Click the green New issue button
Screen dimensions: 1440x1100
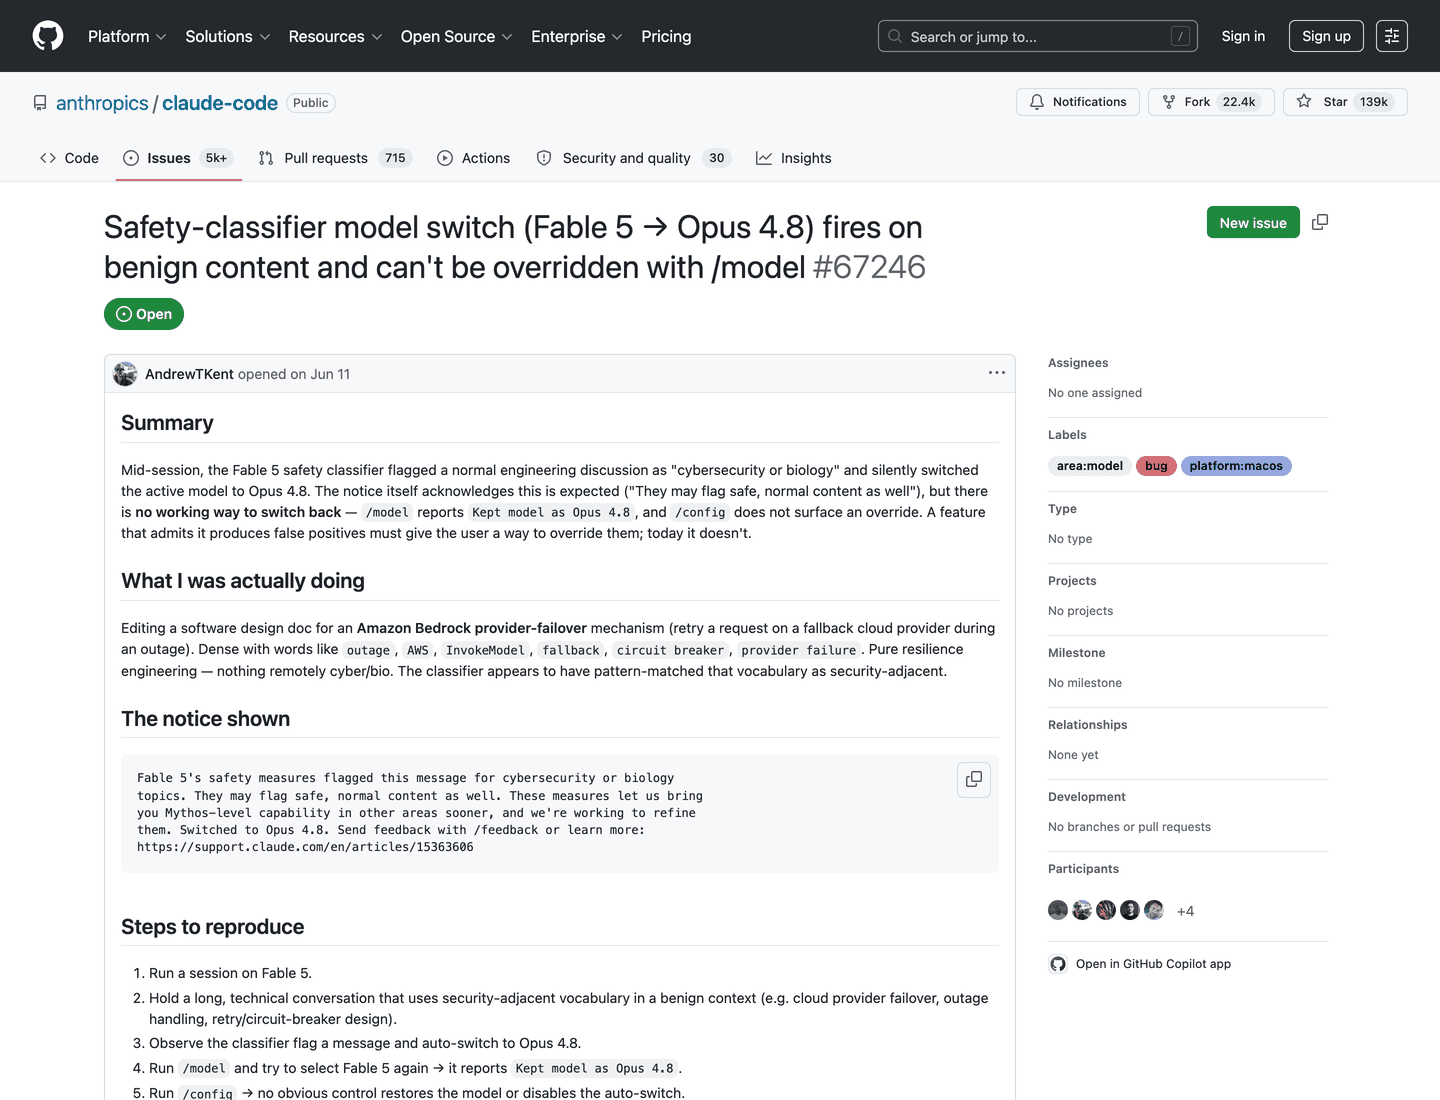coord(1253,222)
